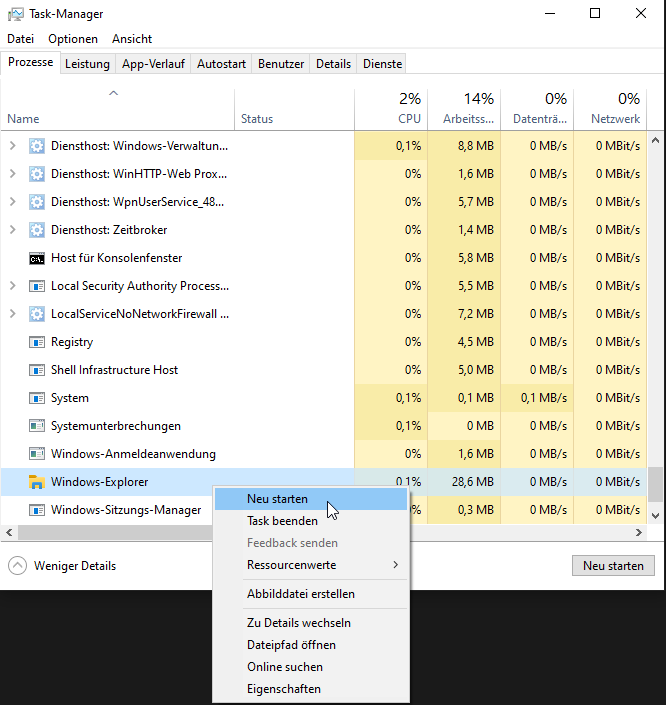Select the Shell Infrastructure Host row
The height and width of the screenshot is (705, 666).
tap(324, 370)
